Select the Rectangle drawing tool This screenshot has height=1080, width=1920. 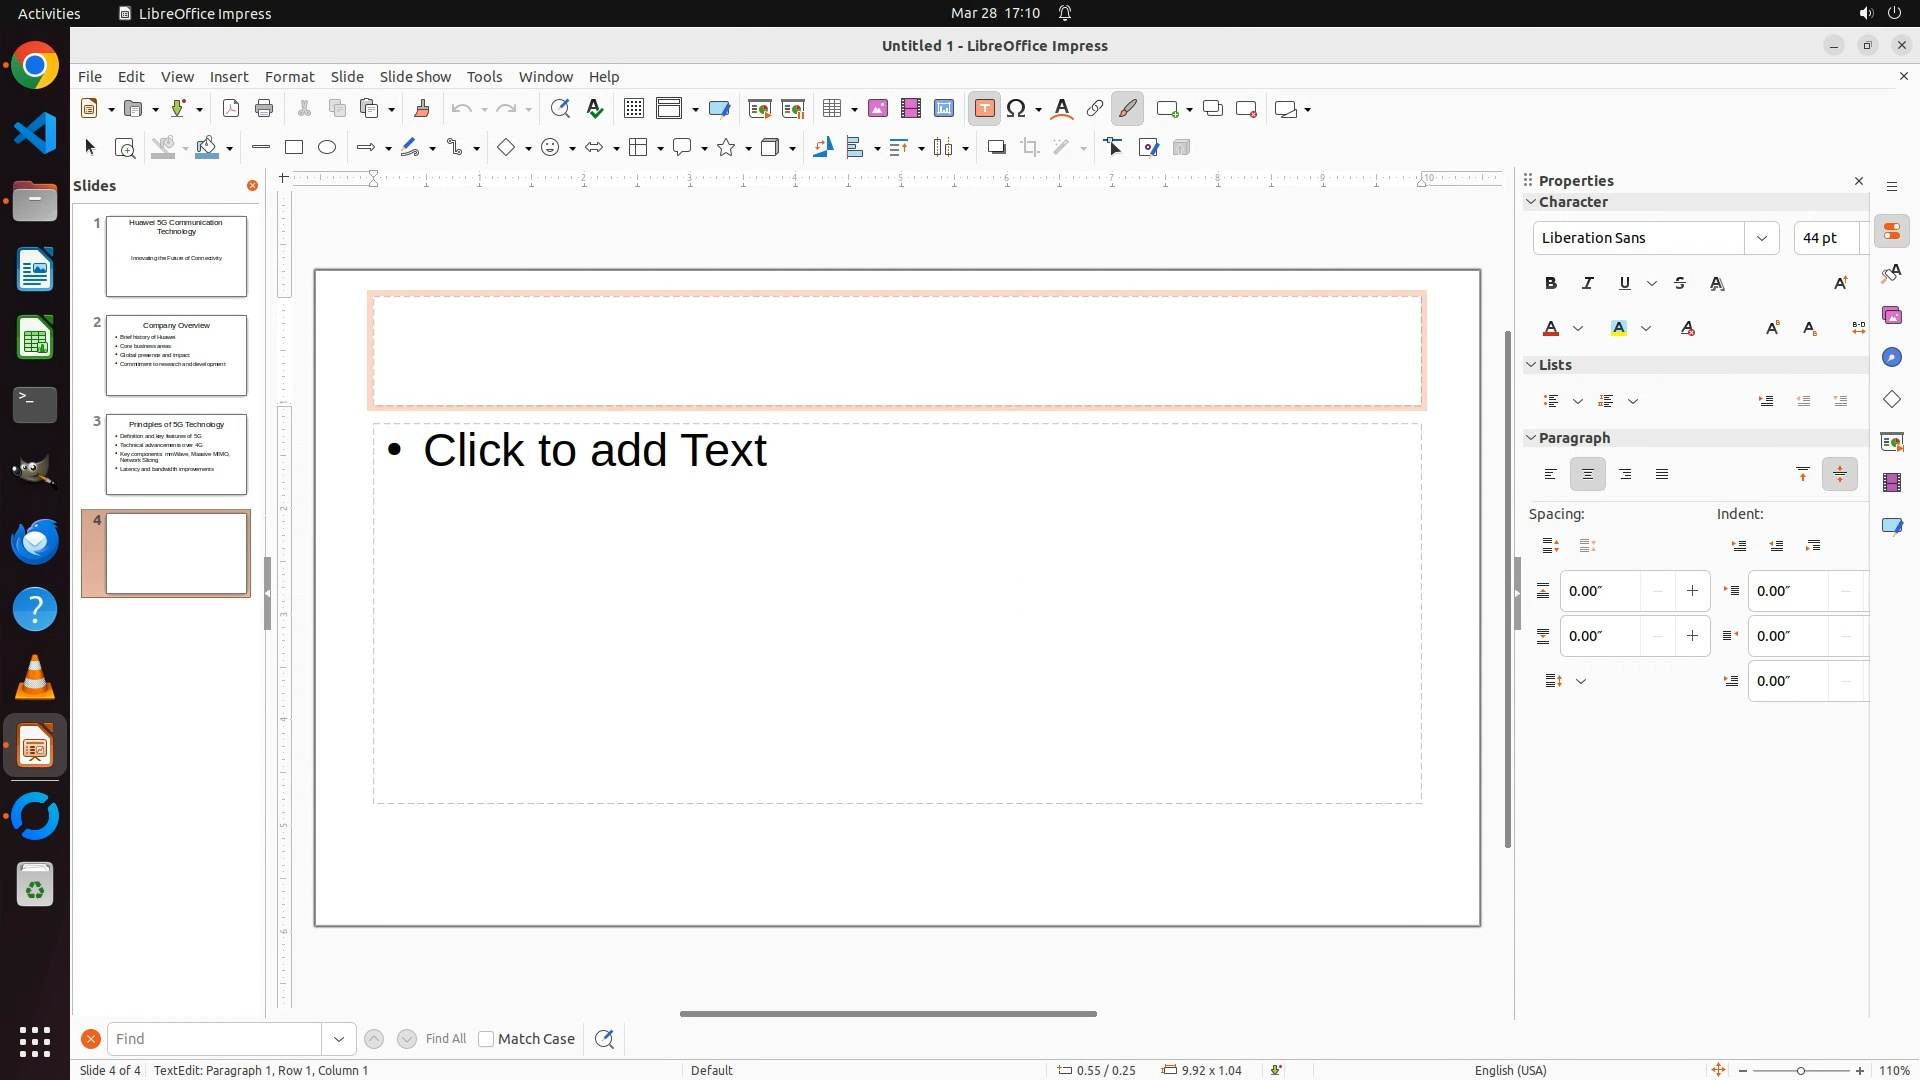click(x=294, y=148)
